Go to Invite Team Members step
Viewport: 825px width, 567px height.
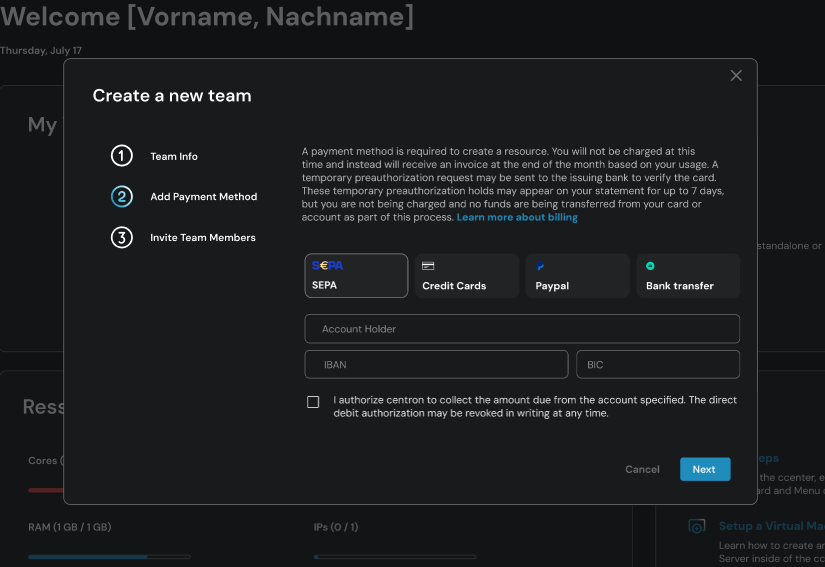pos(202,238)
